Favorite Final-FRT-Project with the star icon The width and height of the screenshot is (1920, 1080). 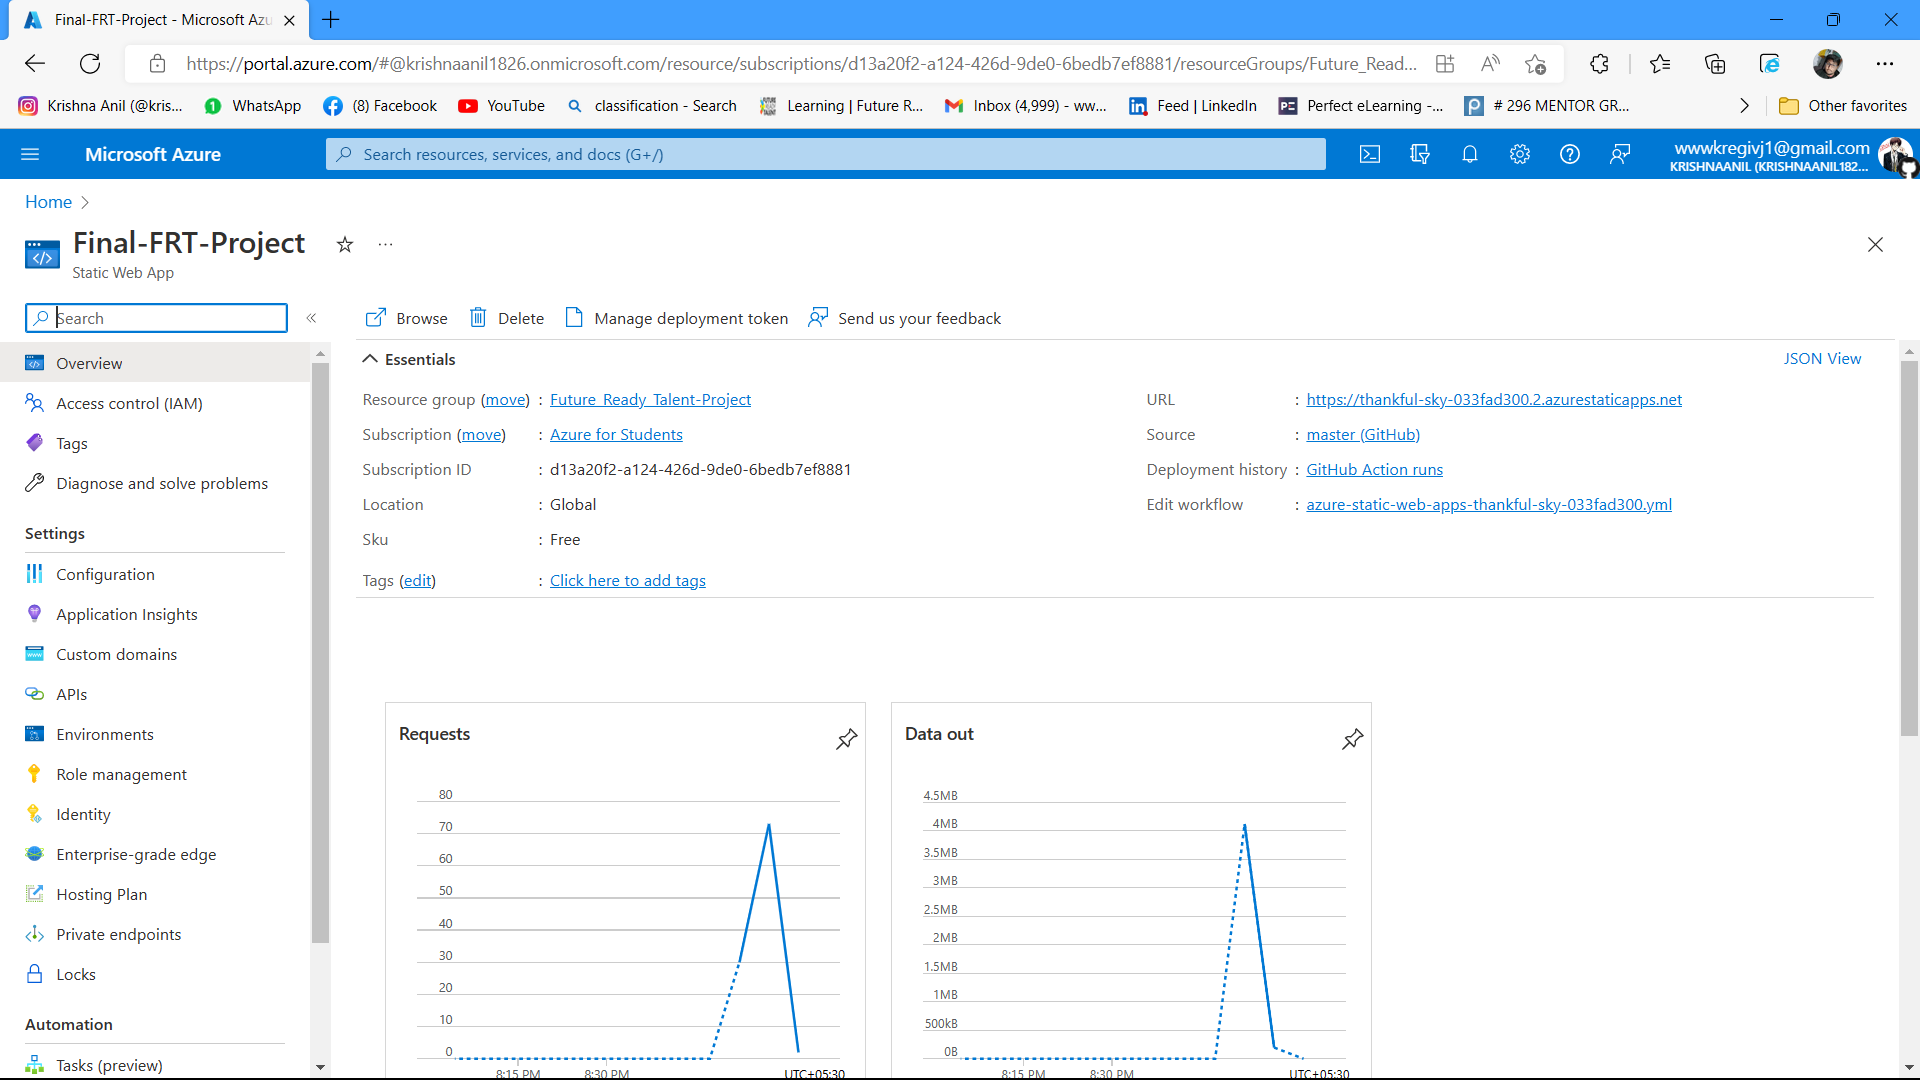345,245
